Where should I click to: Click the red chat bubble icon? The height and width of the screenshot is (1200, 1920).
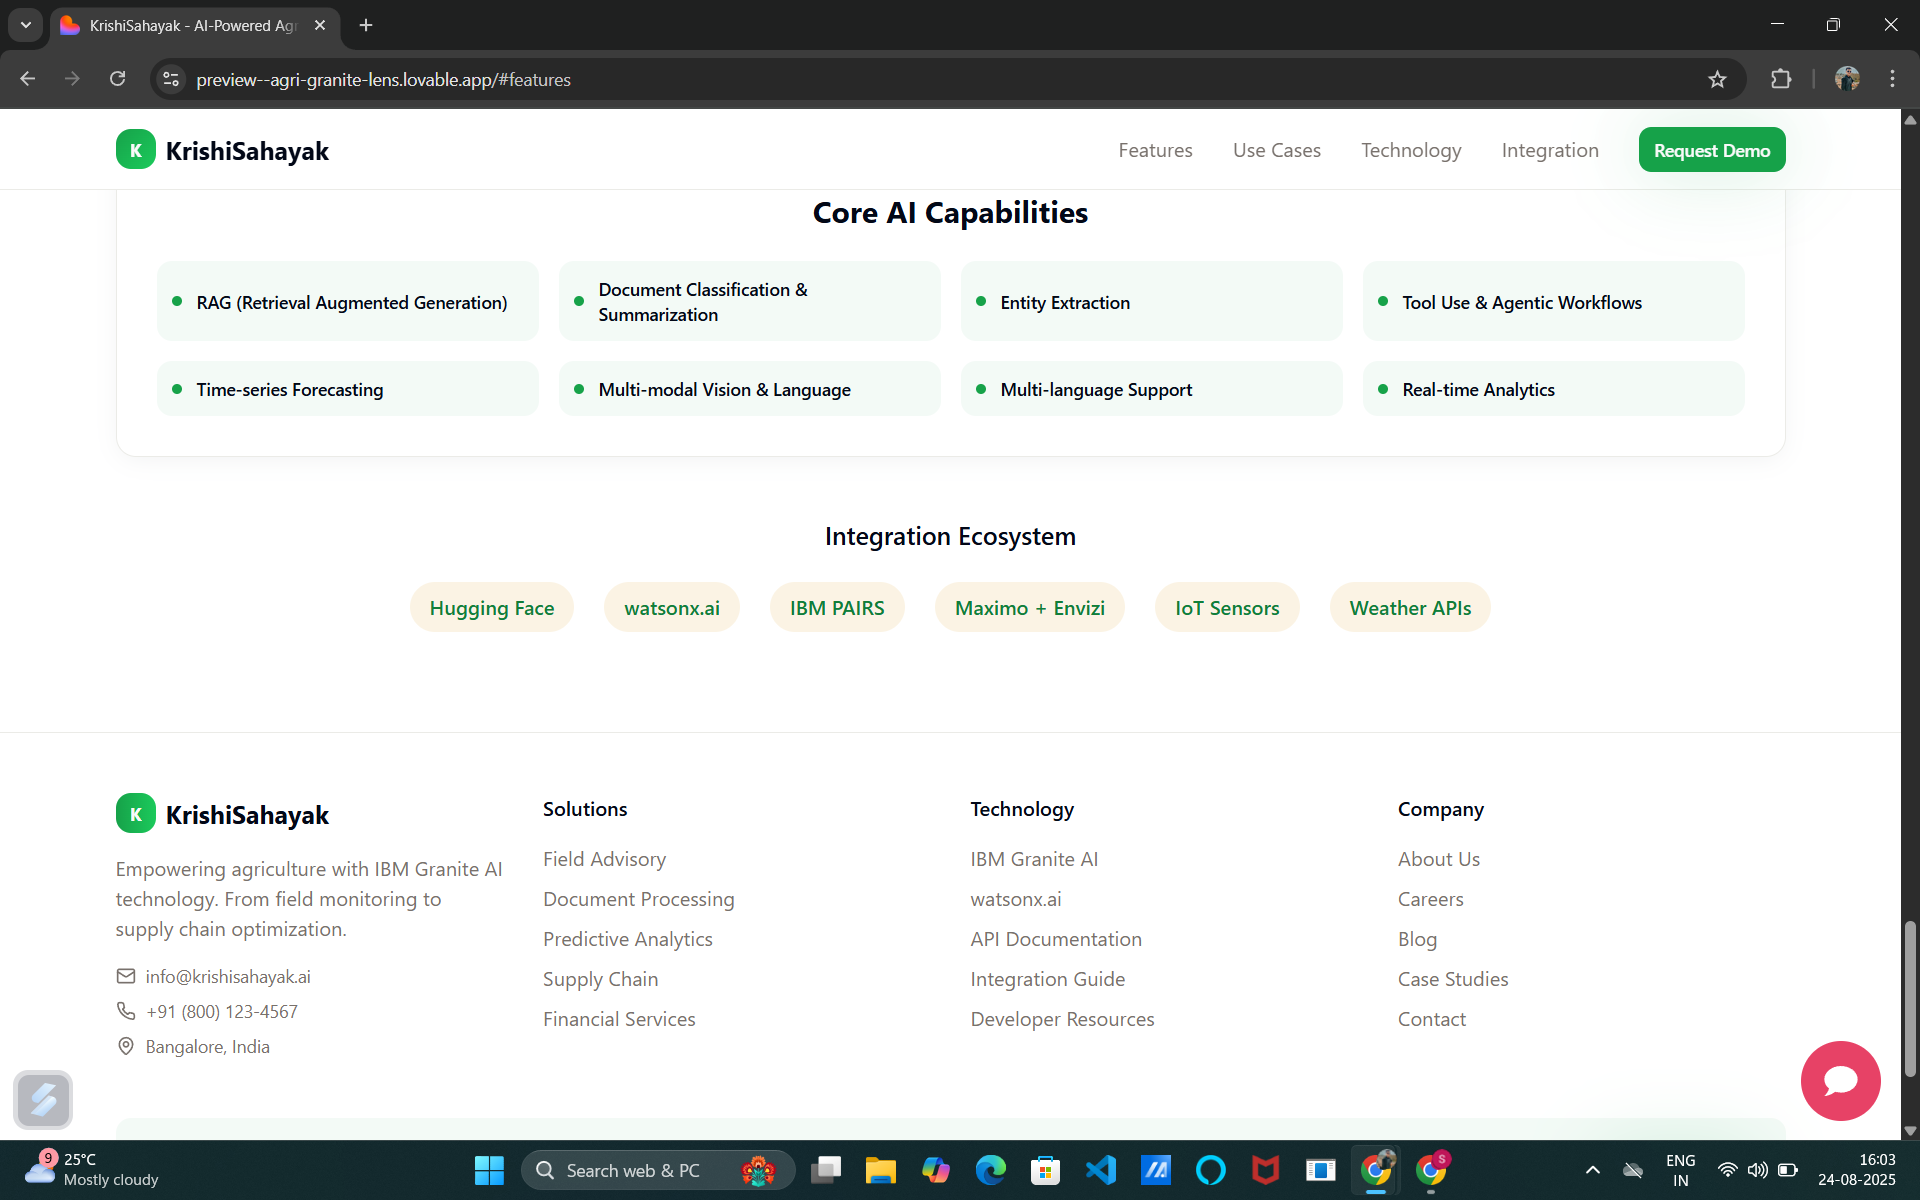click(x=1840, y=1080)
